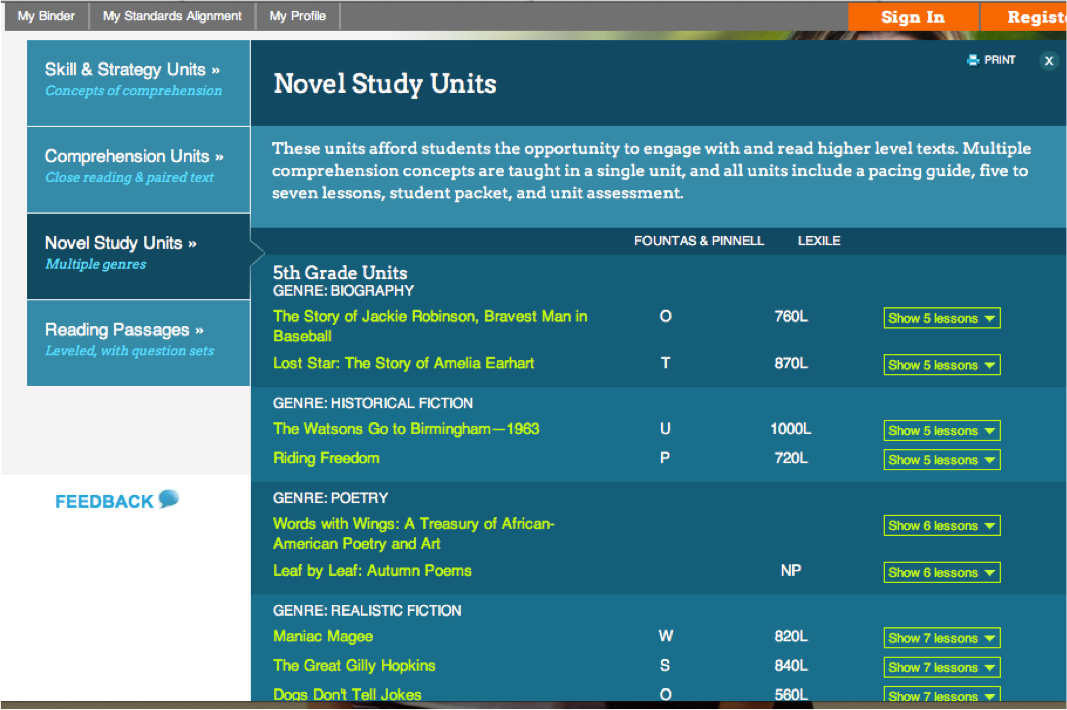
Task: Click Fountas & Pinnell level U for Watsons
Action: coord(666,429)
